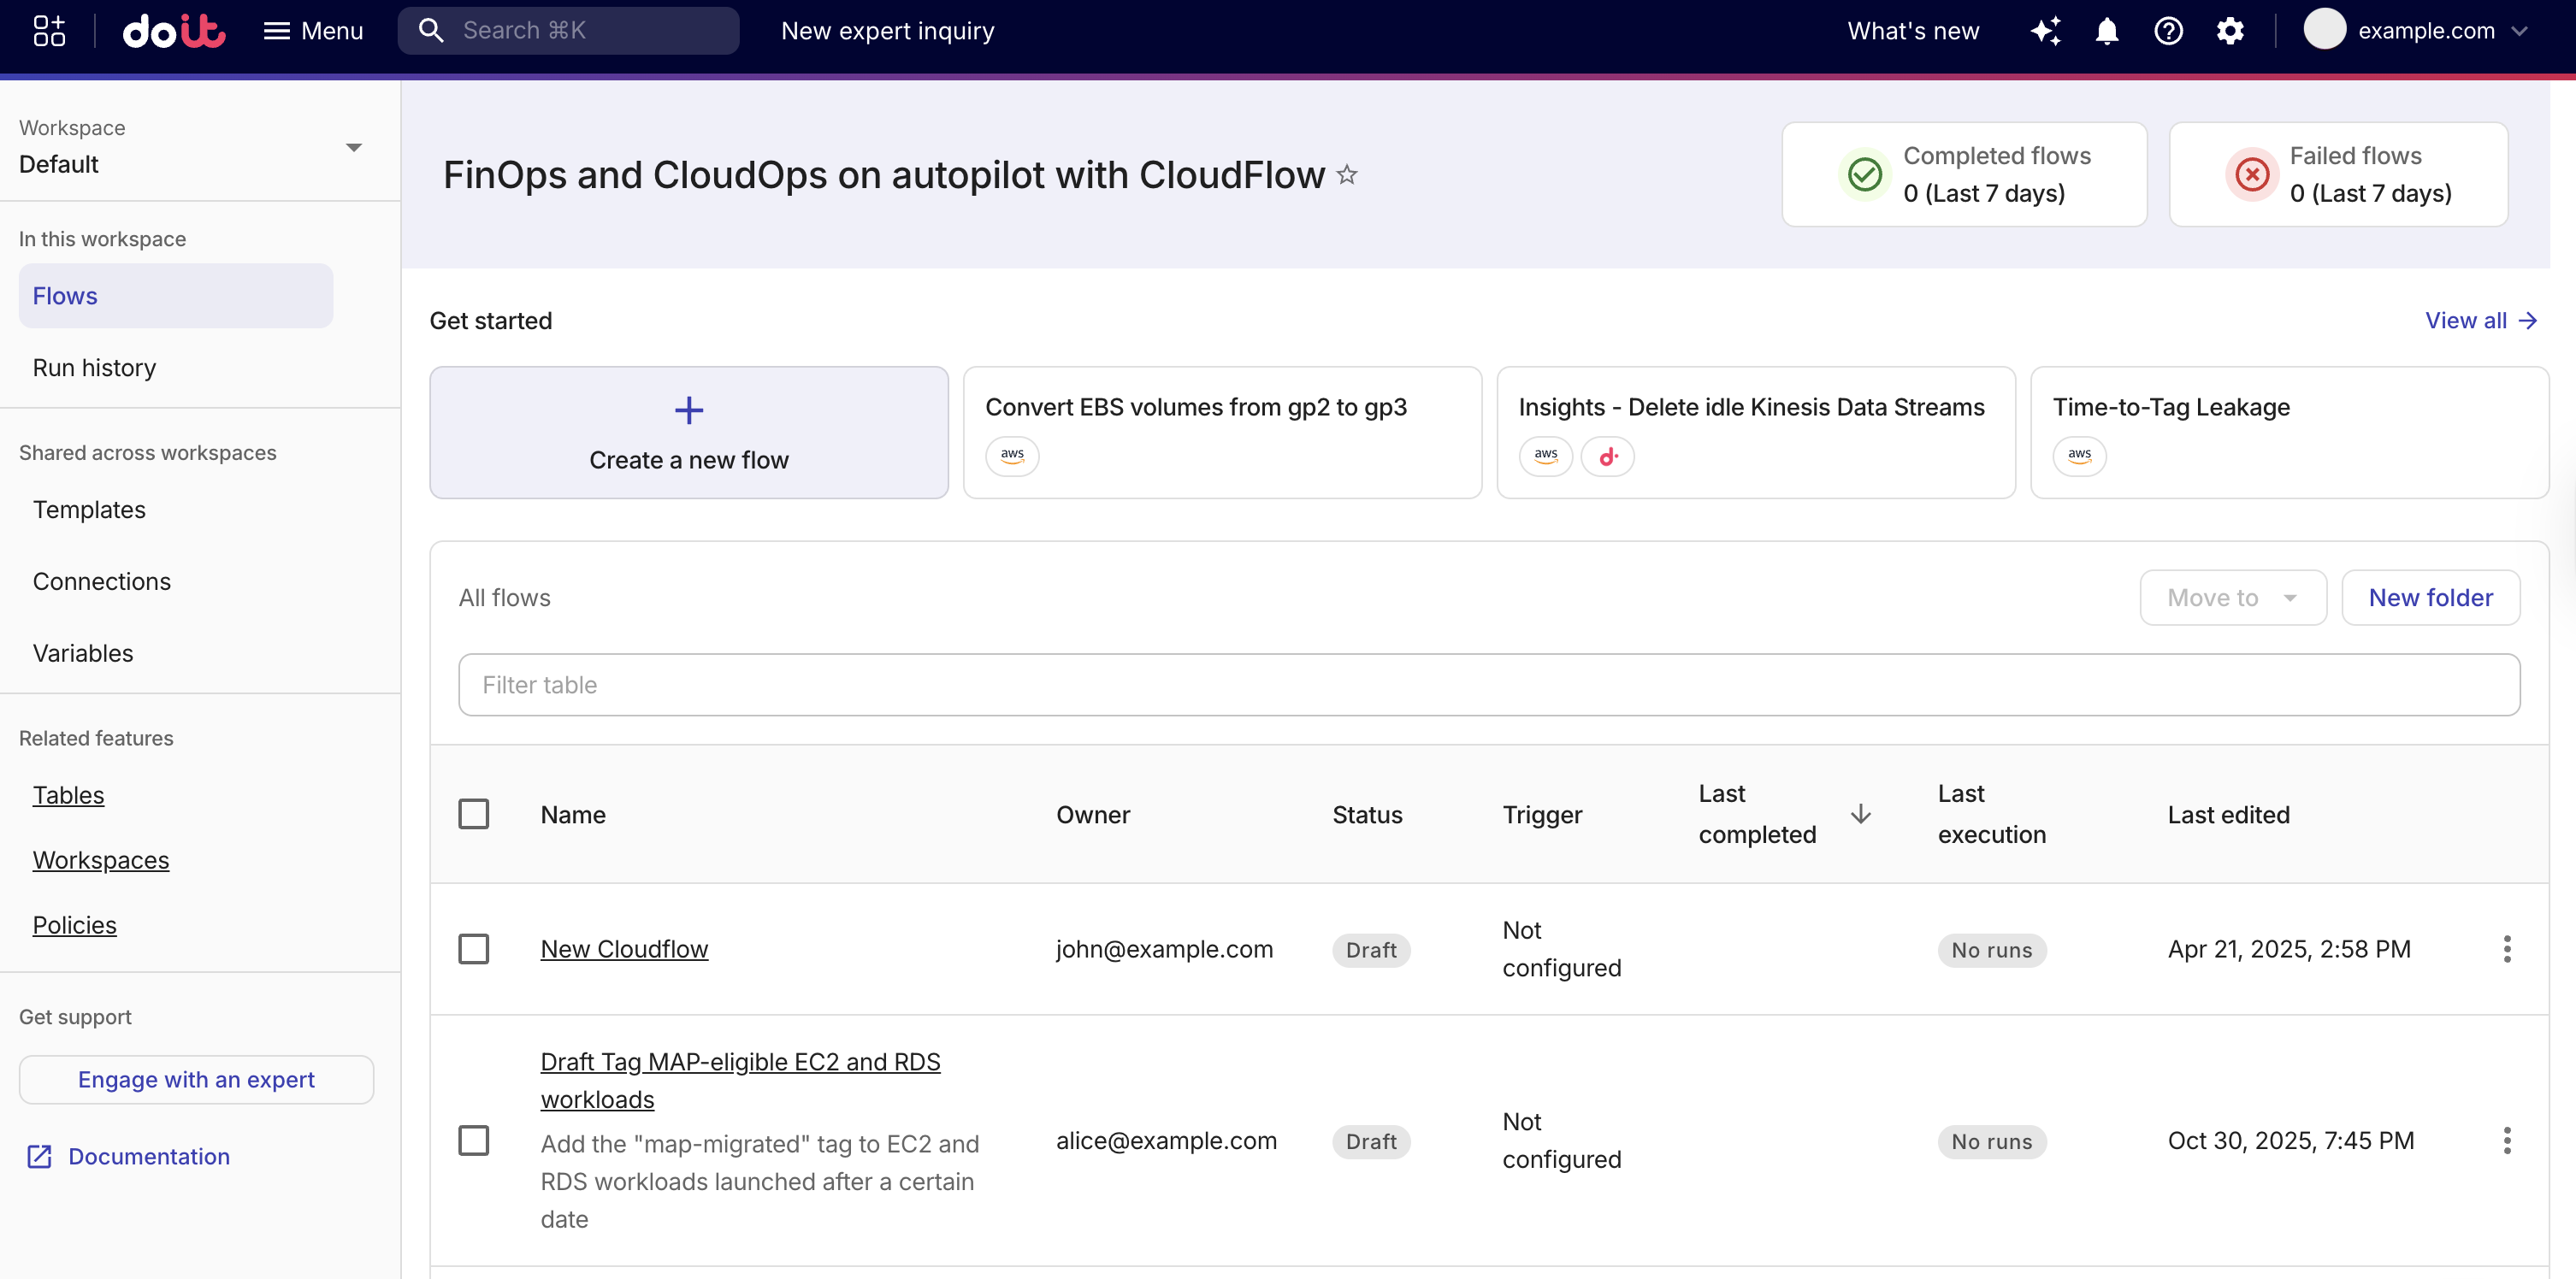Open What's new

(1913, 31)
